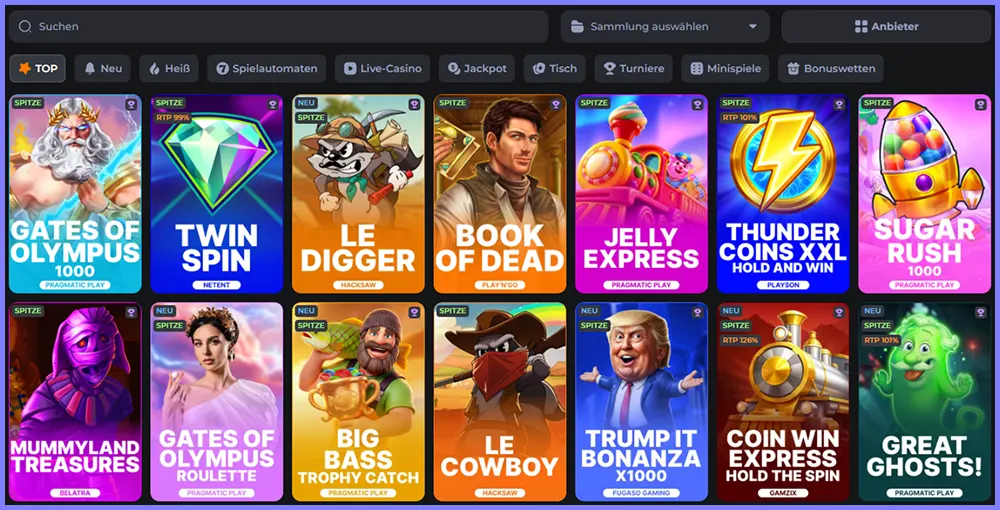The height and width of the screenshot is (510, 1000).
Task: Click the BELATRA provider label
Action: 75,493
